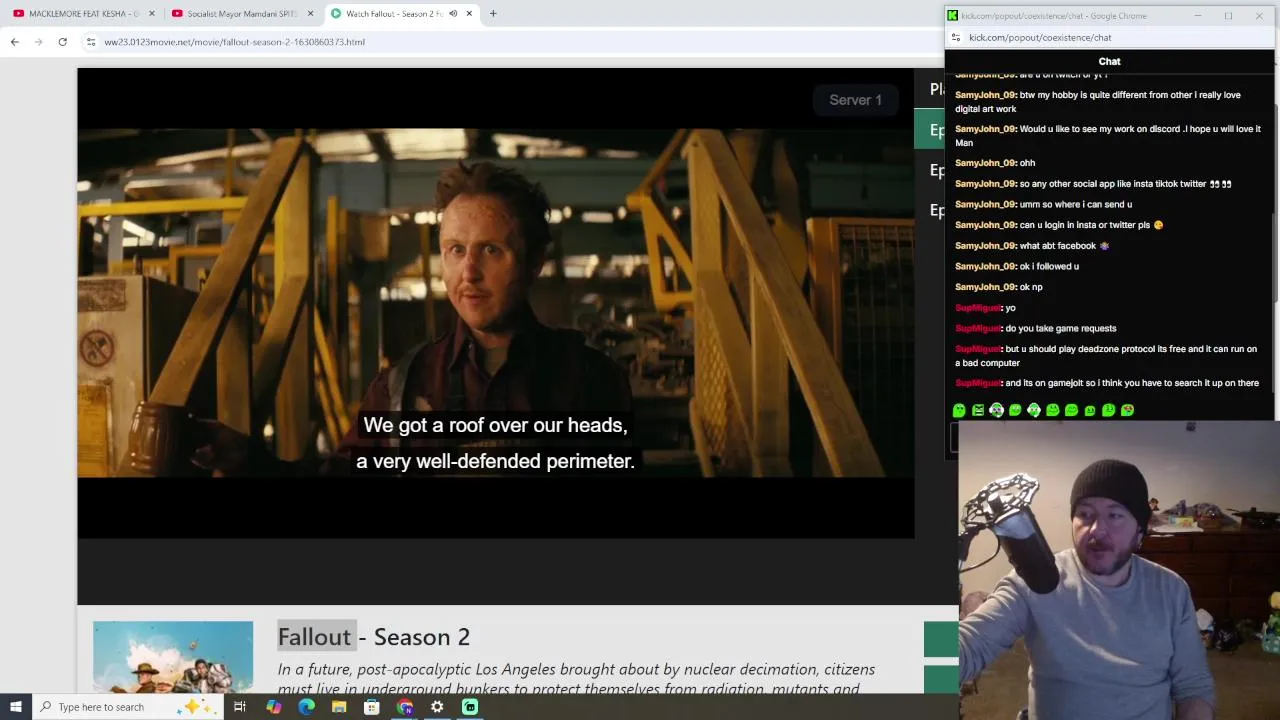Screen dimensions: 1280x720
Task: Close the MACKLEMORE FEAT KESHA tab
Action: point(152,14)
